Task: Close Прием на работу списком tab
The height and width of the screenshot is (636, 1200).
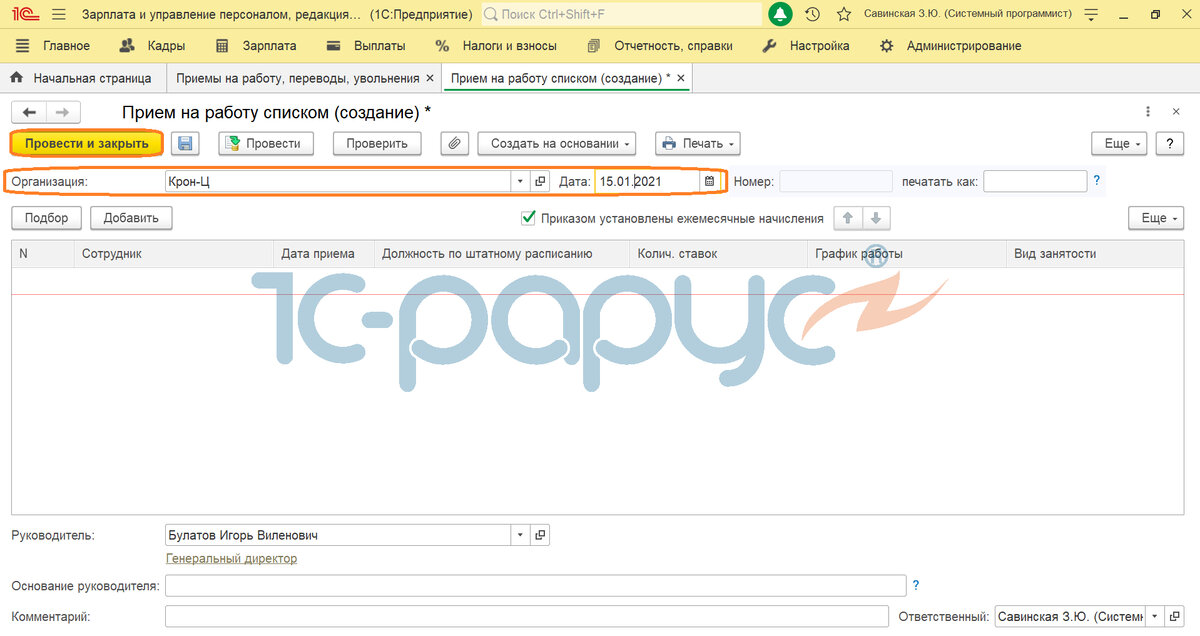Action: pyautogui.click(x=681, y=78)
